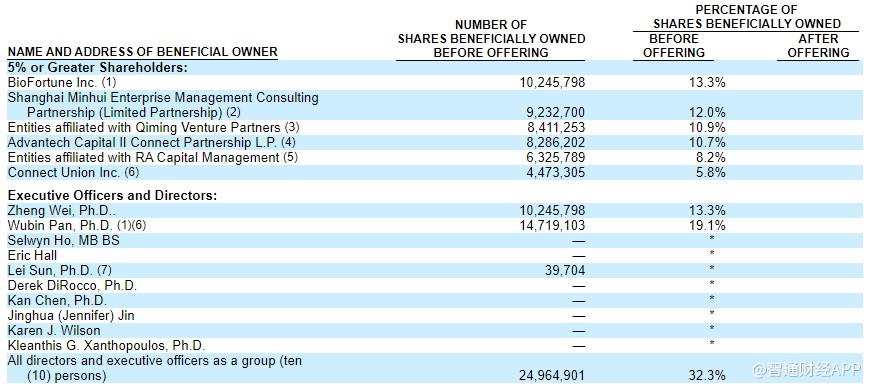This screenshot has height=389, width=871.
Task: Select the Kleanthis G. Xanthopoulos, Ph.D. name
Action: tap(106, 346)
